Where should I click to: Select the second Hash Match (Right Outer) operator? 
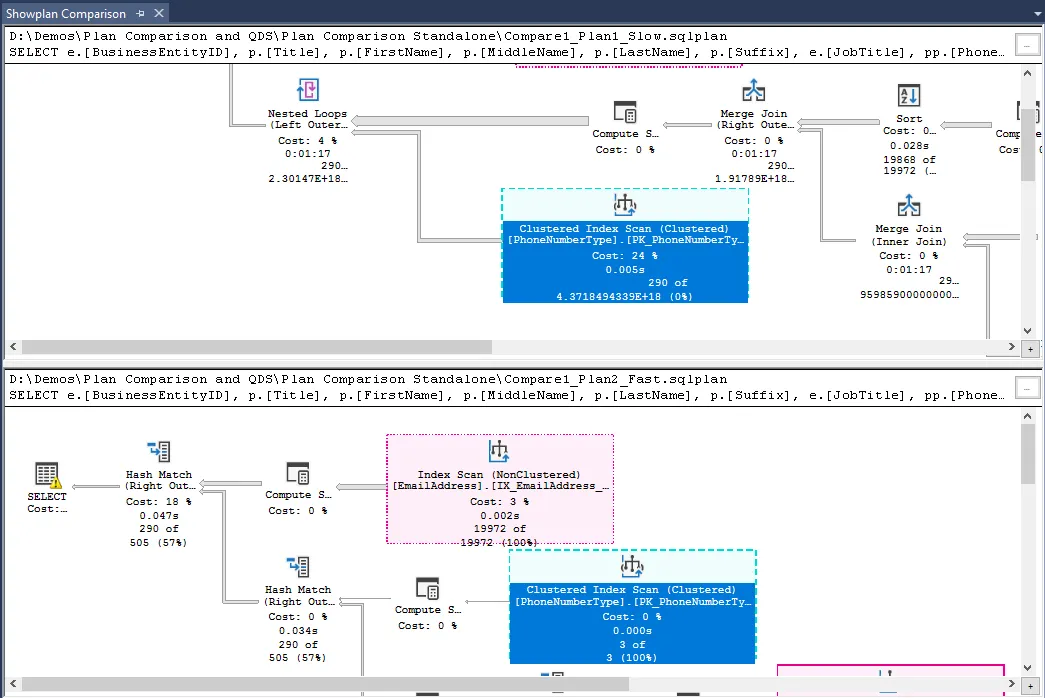click(297, 565)
